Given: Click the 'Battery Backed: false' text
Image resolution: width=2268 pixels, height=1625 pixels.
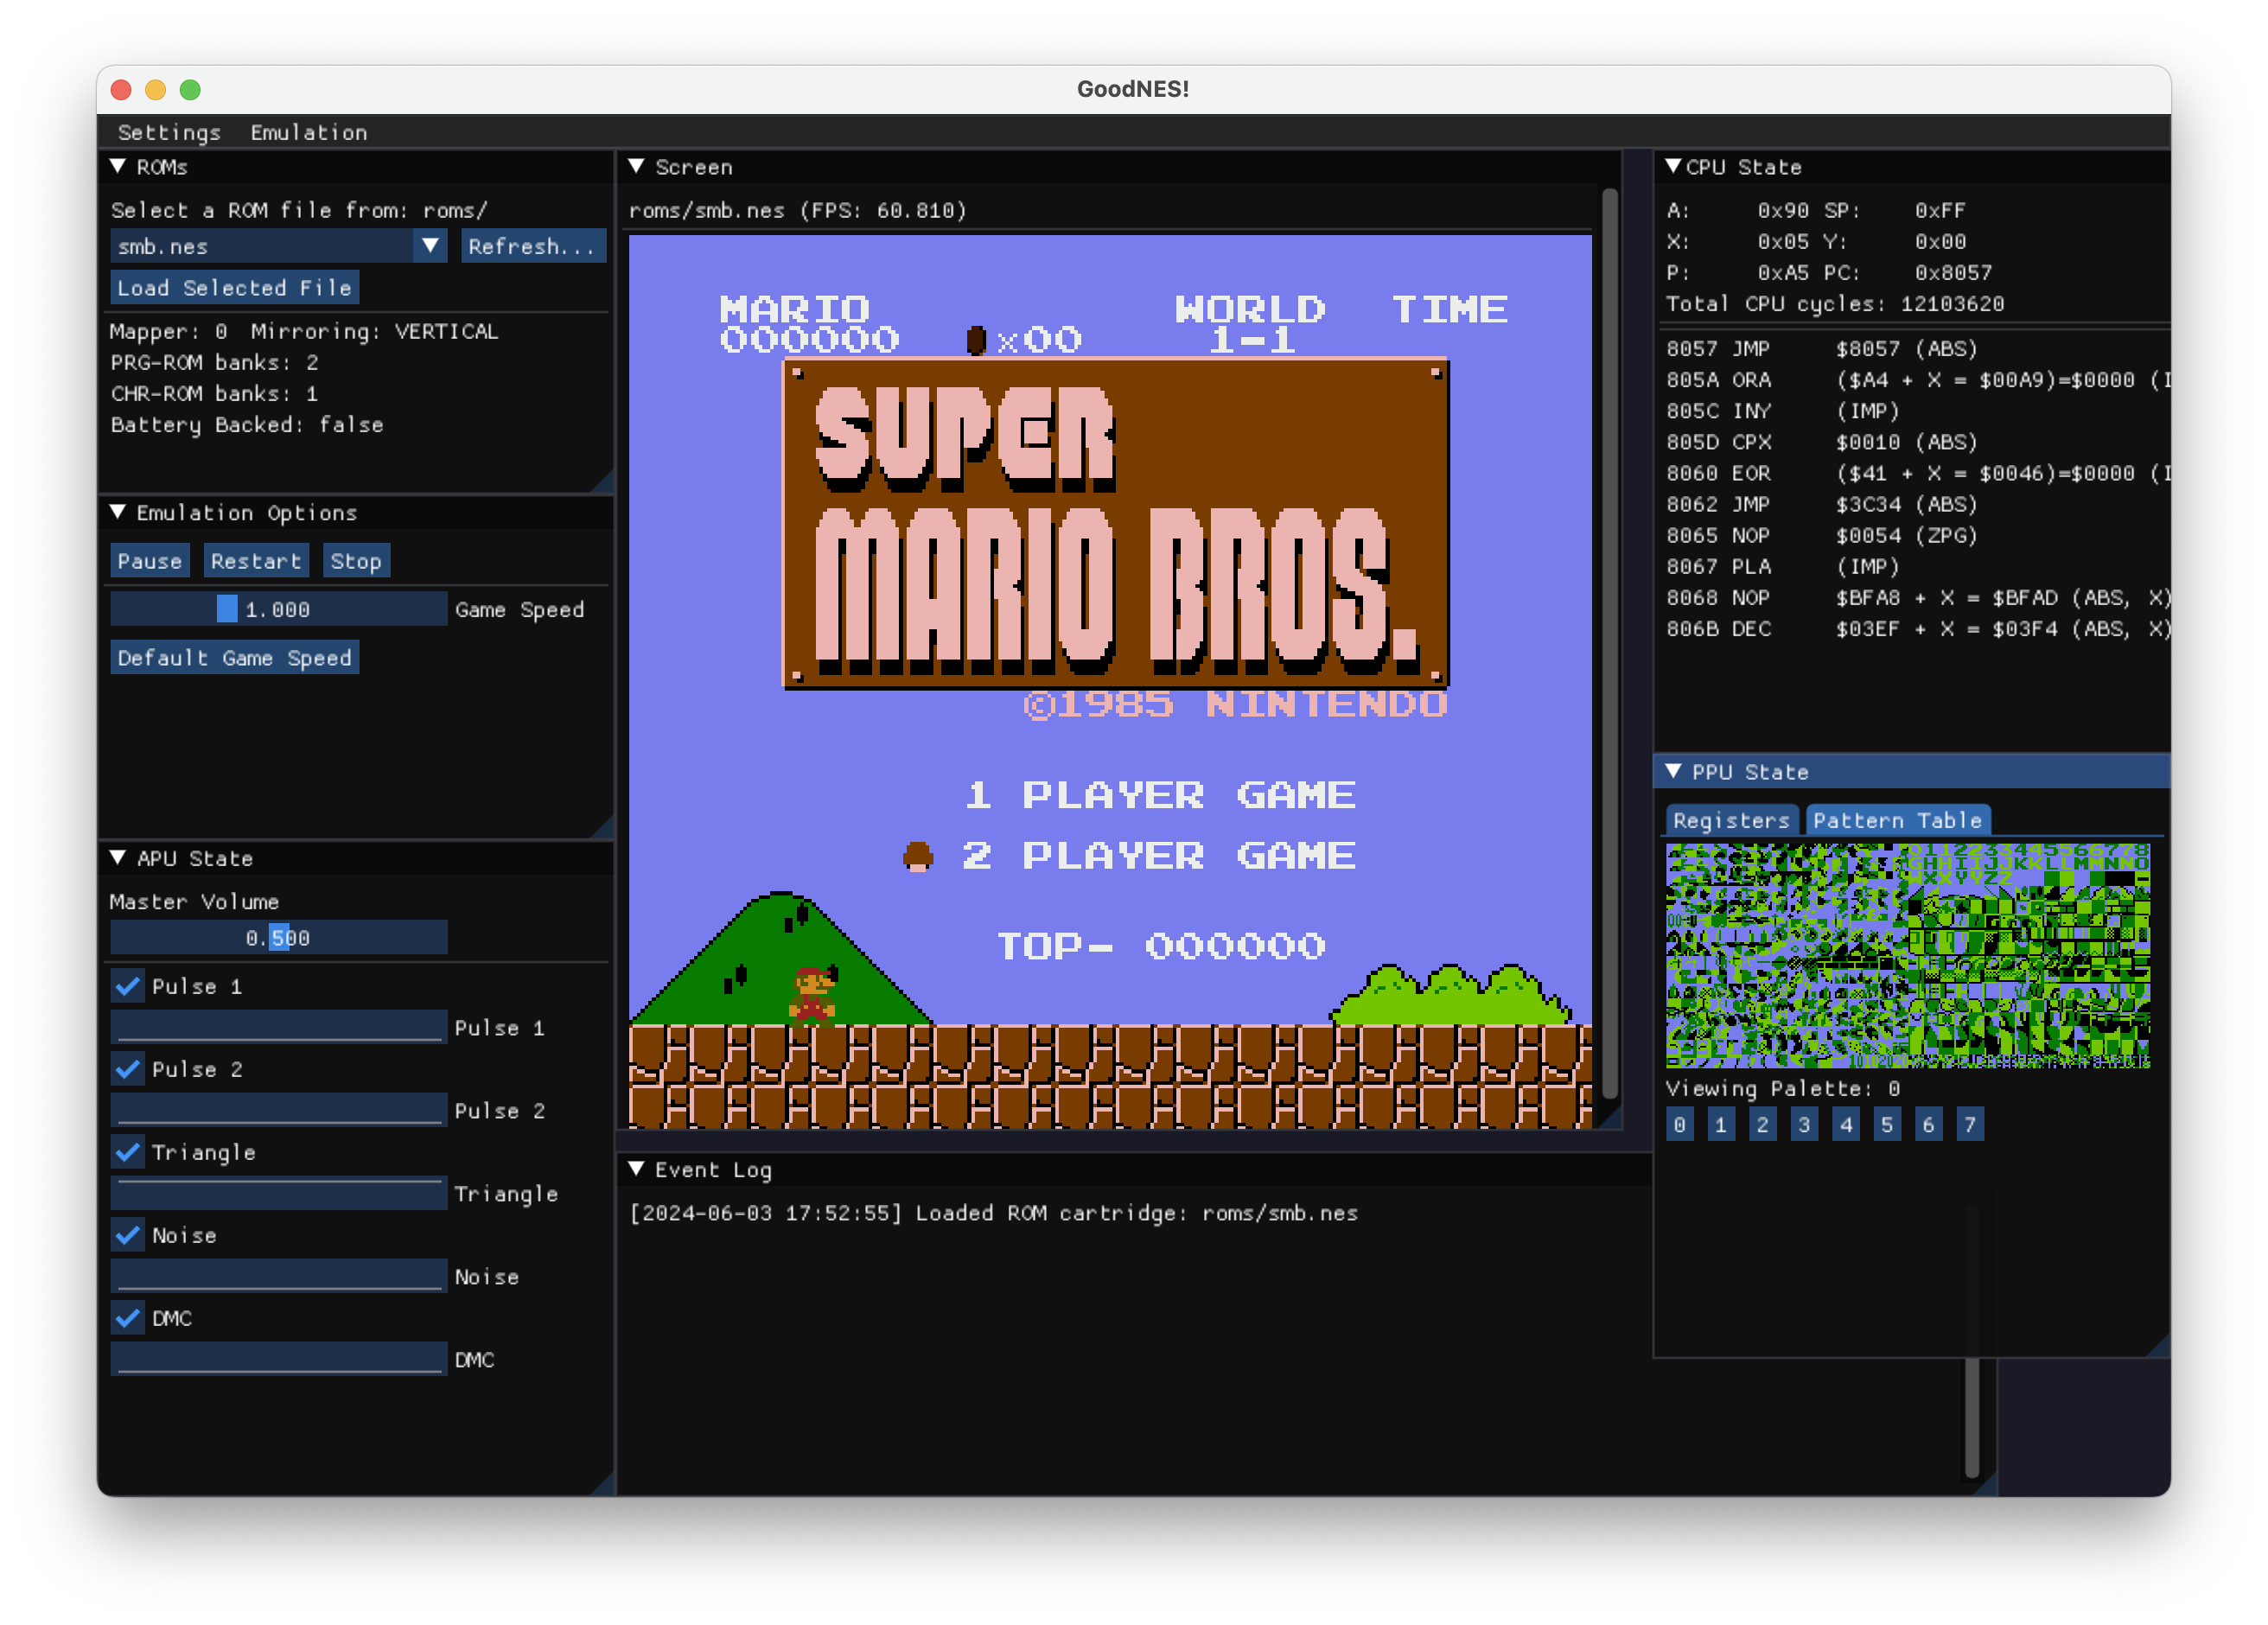Looking at the screenshot, I should click(x=247, y=424).
